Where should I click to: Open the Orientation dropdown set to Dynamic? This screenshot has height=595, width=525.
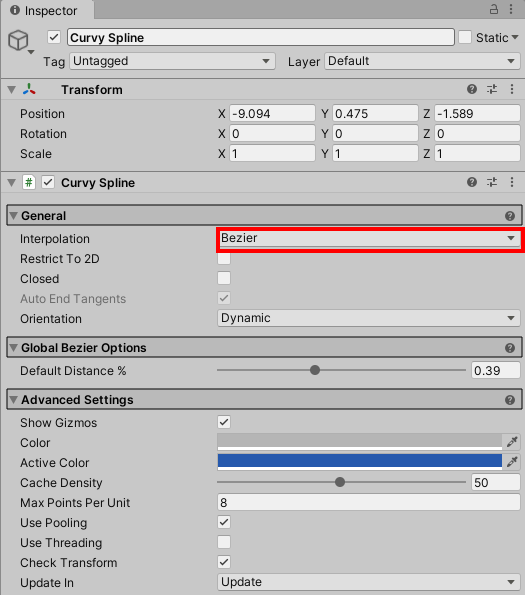point(369,318)
